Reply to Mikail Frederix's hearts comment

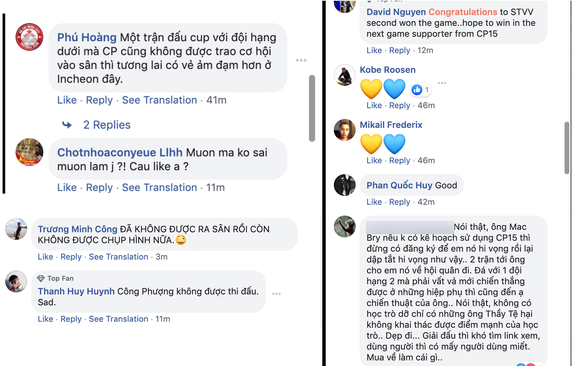pos(400,160)
